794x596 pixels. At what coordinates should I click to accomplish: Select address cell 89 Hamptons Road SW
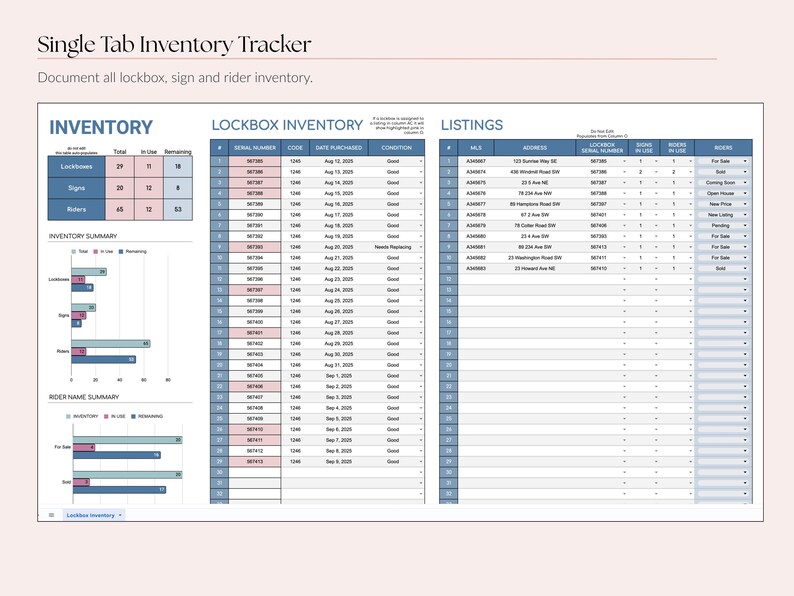pyautogui.click(x=535, y=204)
